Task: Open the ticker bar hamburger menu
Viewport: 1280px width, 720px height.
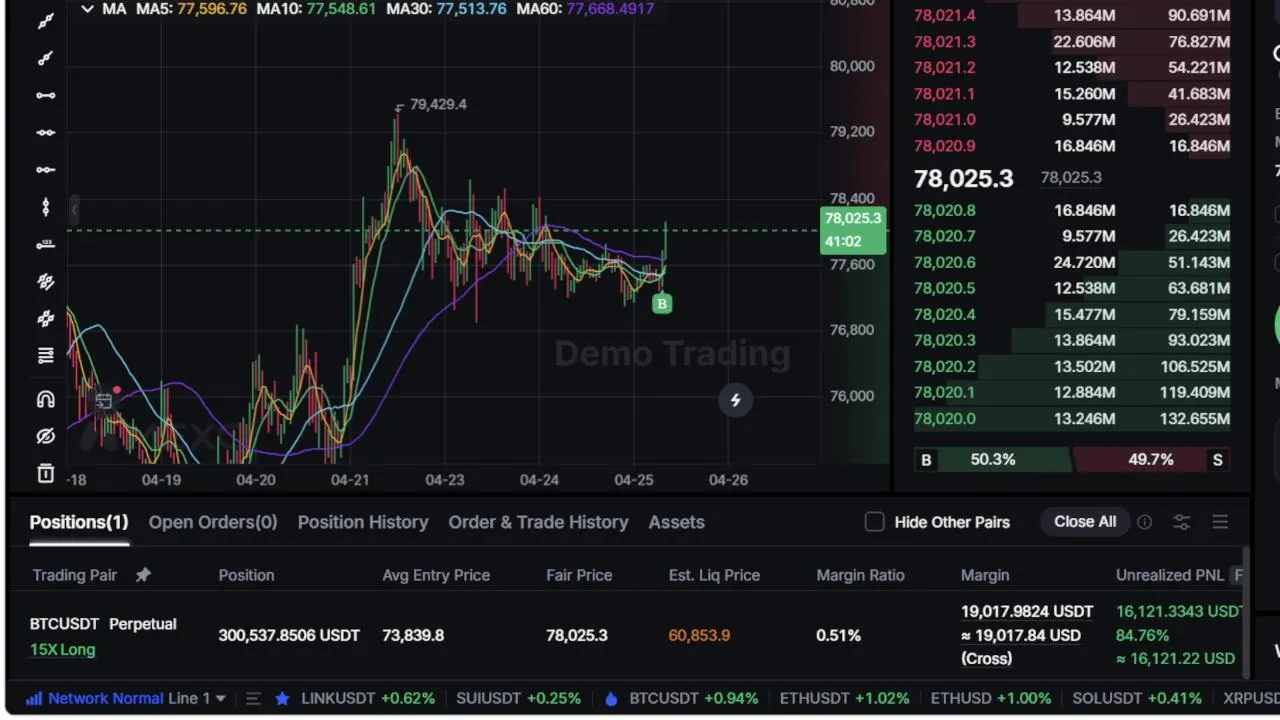Action: [x=253, y=698]
